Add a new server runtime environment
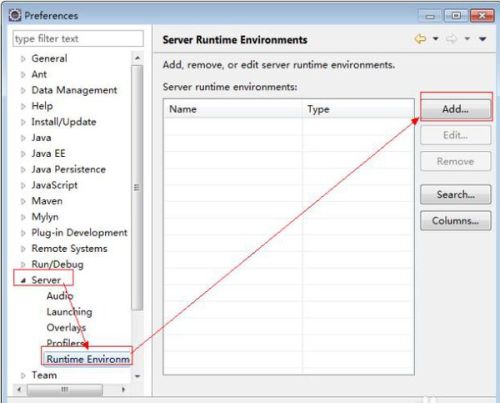 pos(455,109)
